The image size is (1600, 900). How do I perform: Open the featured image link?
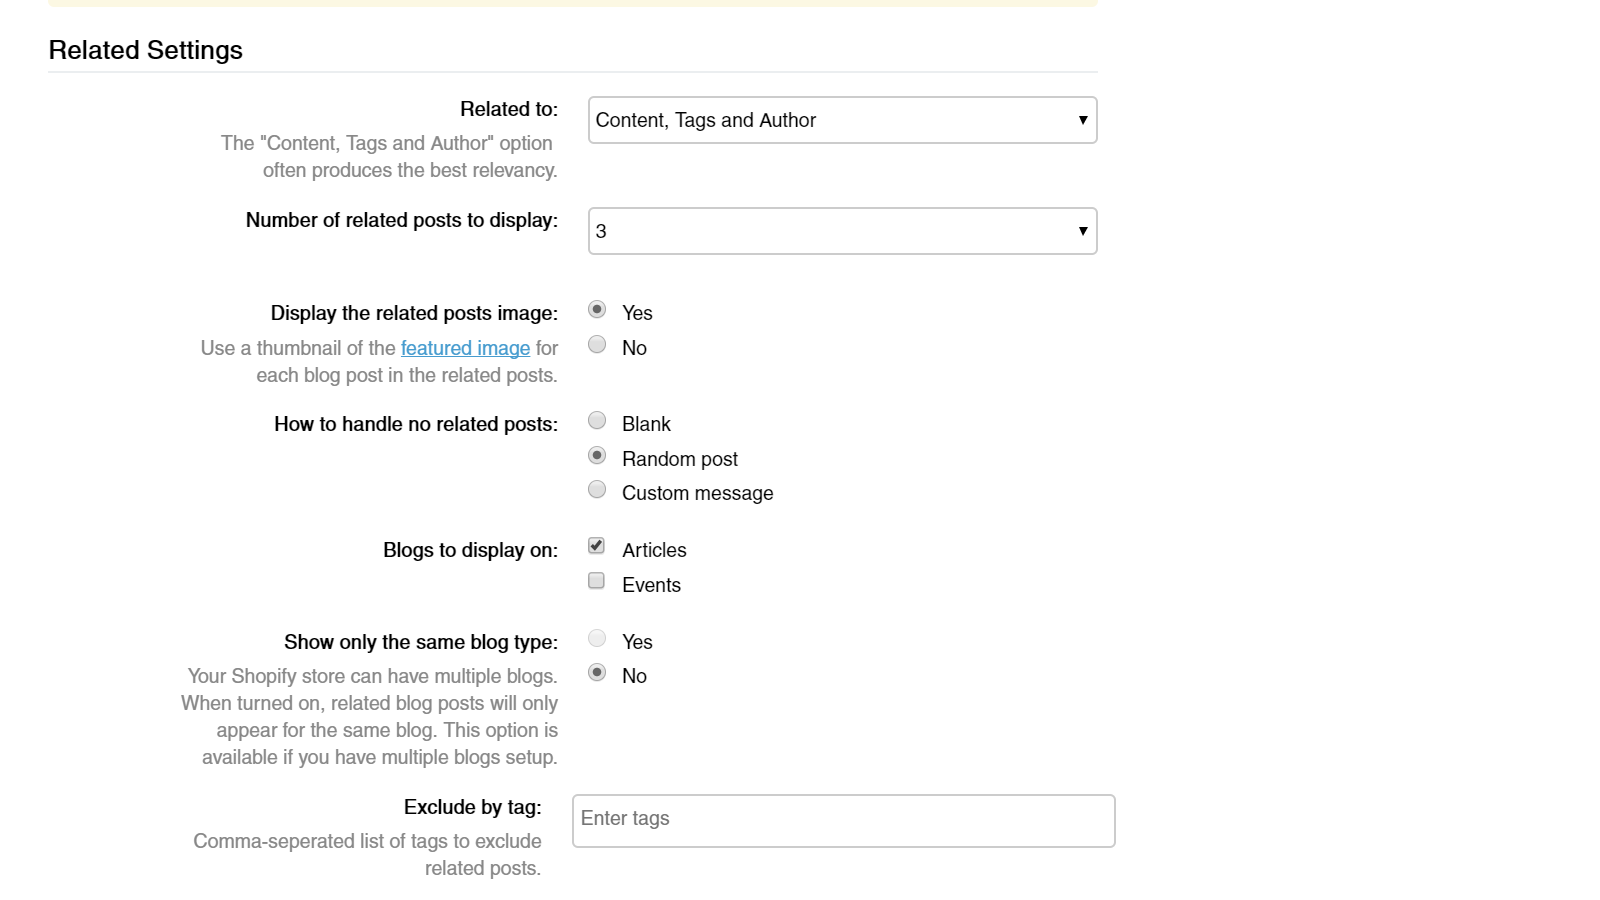[x=465, y=348]
